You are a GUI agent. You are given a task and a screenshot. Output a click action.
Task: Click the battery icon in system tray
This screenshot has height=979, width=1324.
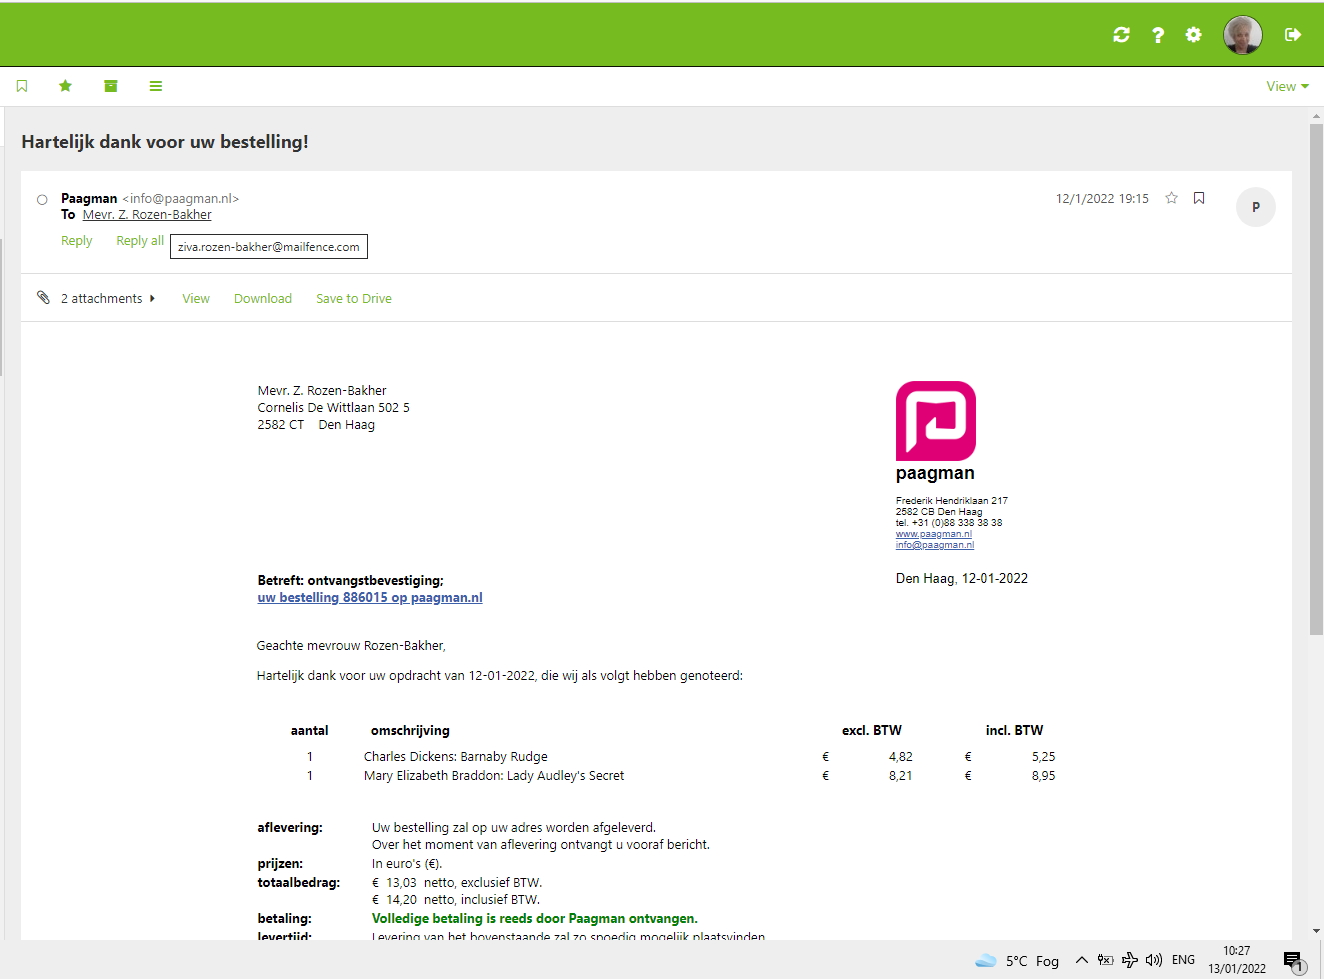tap(1105, 960)
